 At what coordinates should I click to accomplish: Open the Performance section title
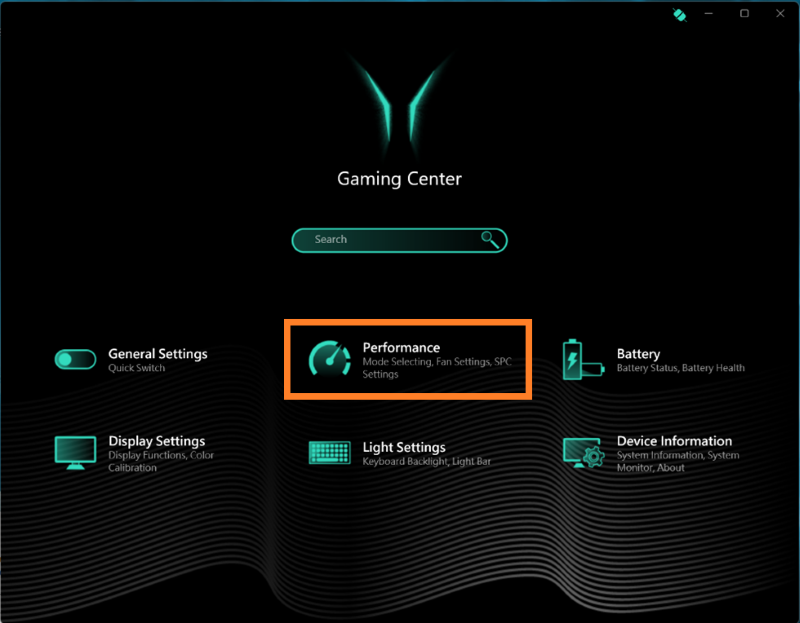click(401, 347)
